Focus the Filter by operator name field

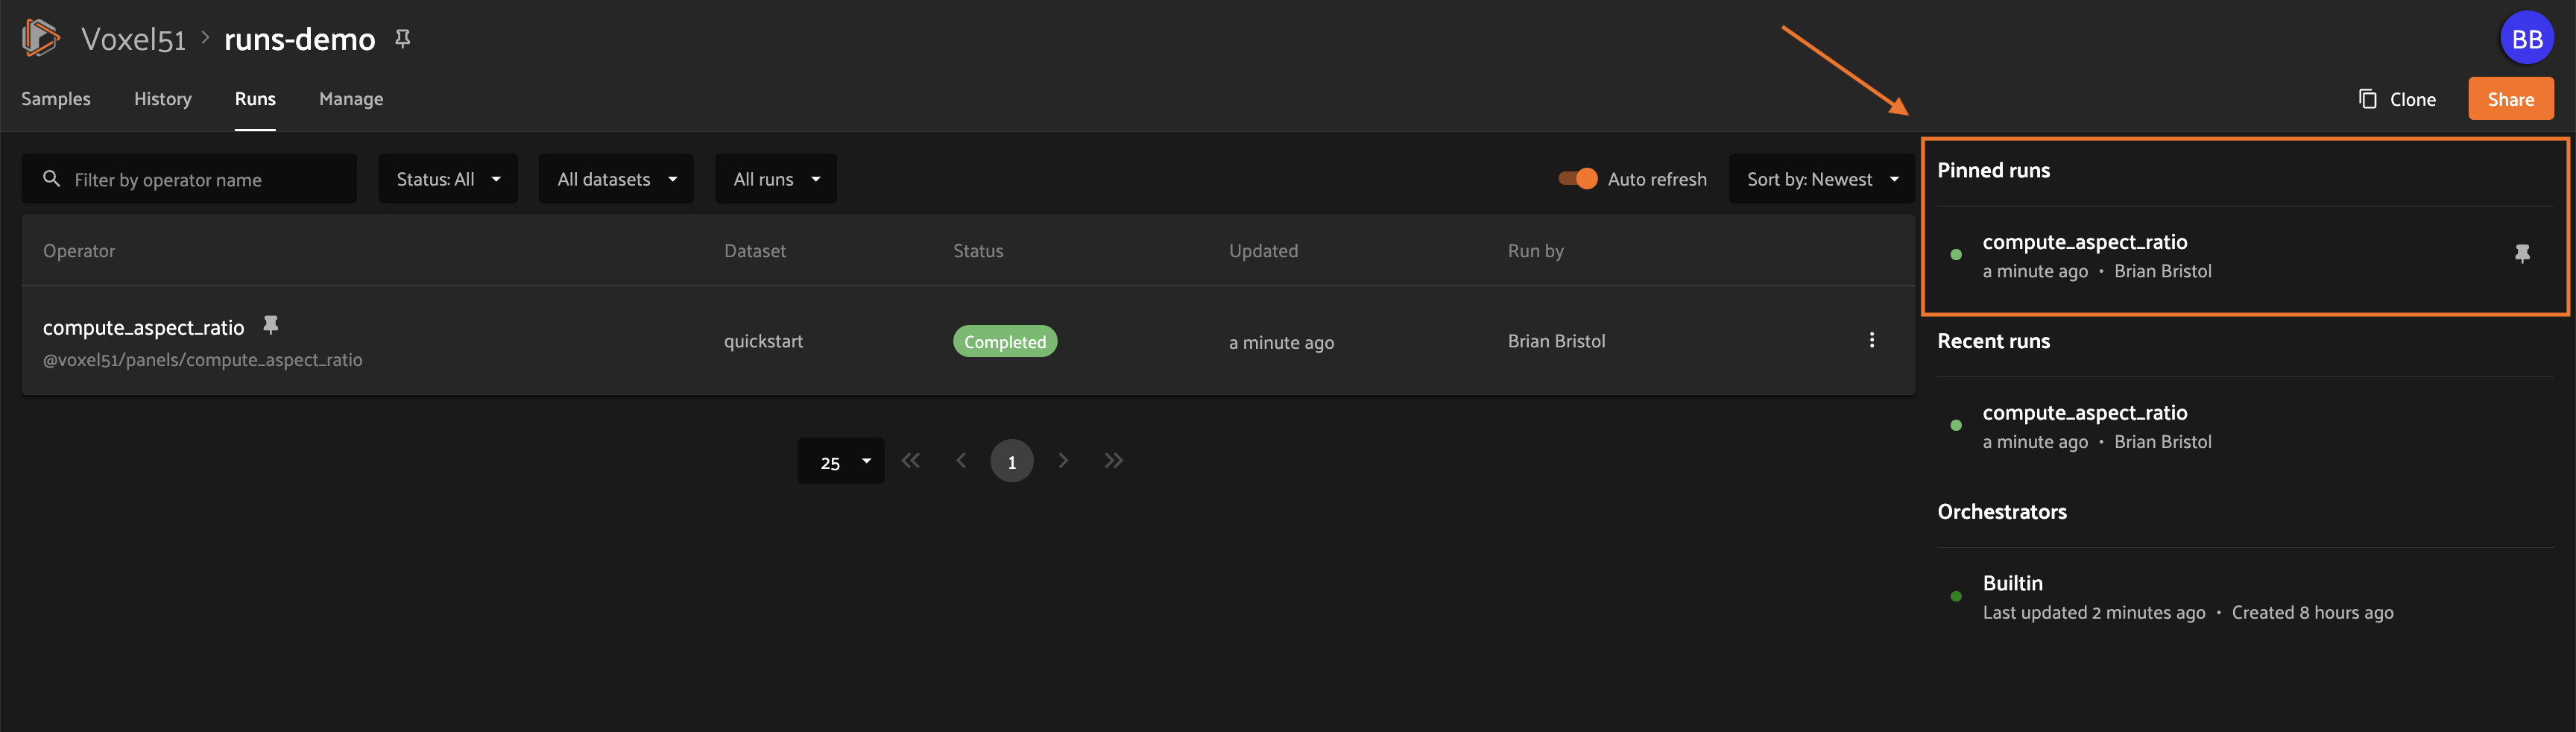coord(189,179)
